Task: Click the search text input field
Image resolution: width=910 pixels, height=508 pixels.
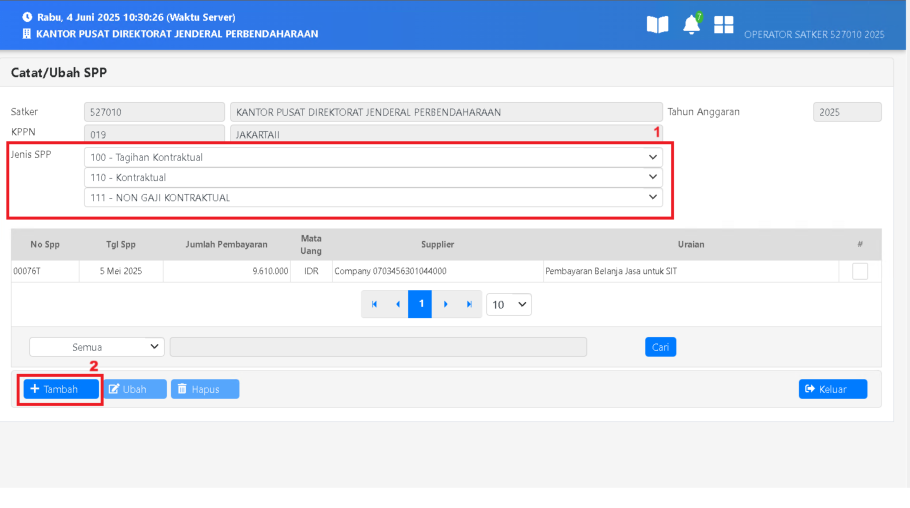Action: click(378, 347)
